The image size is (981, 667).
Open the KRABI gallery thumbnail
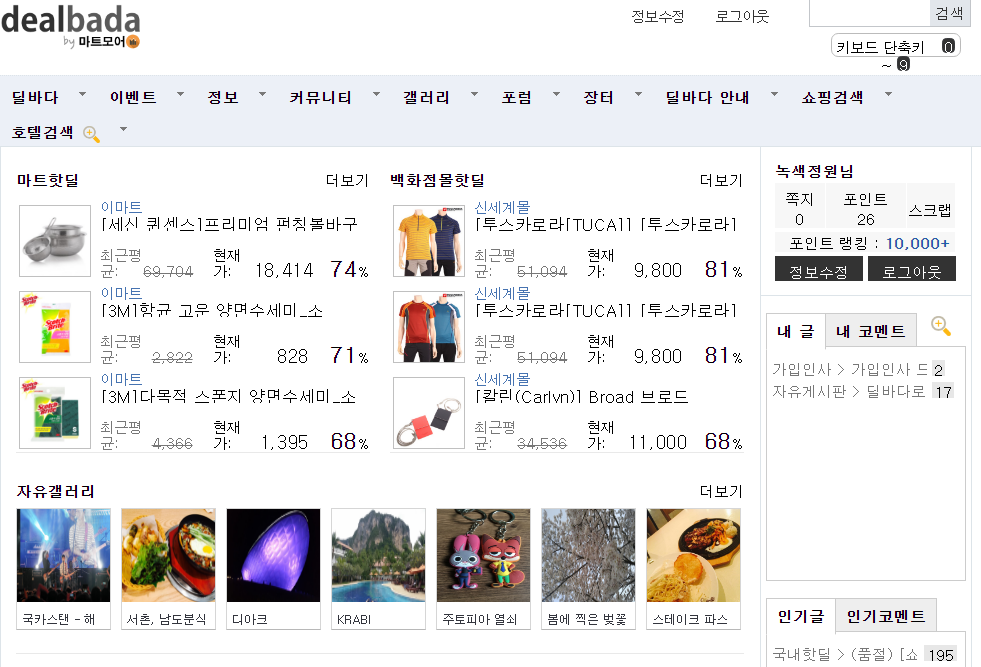(378, 556)
